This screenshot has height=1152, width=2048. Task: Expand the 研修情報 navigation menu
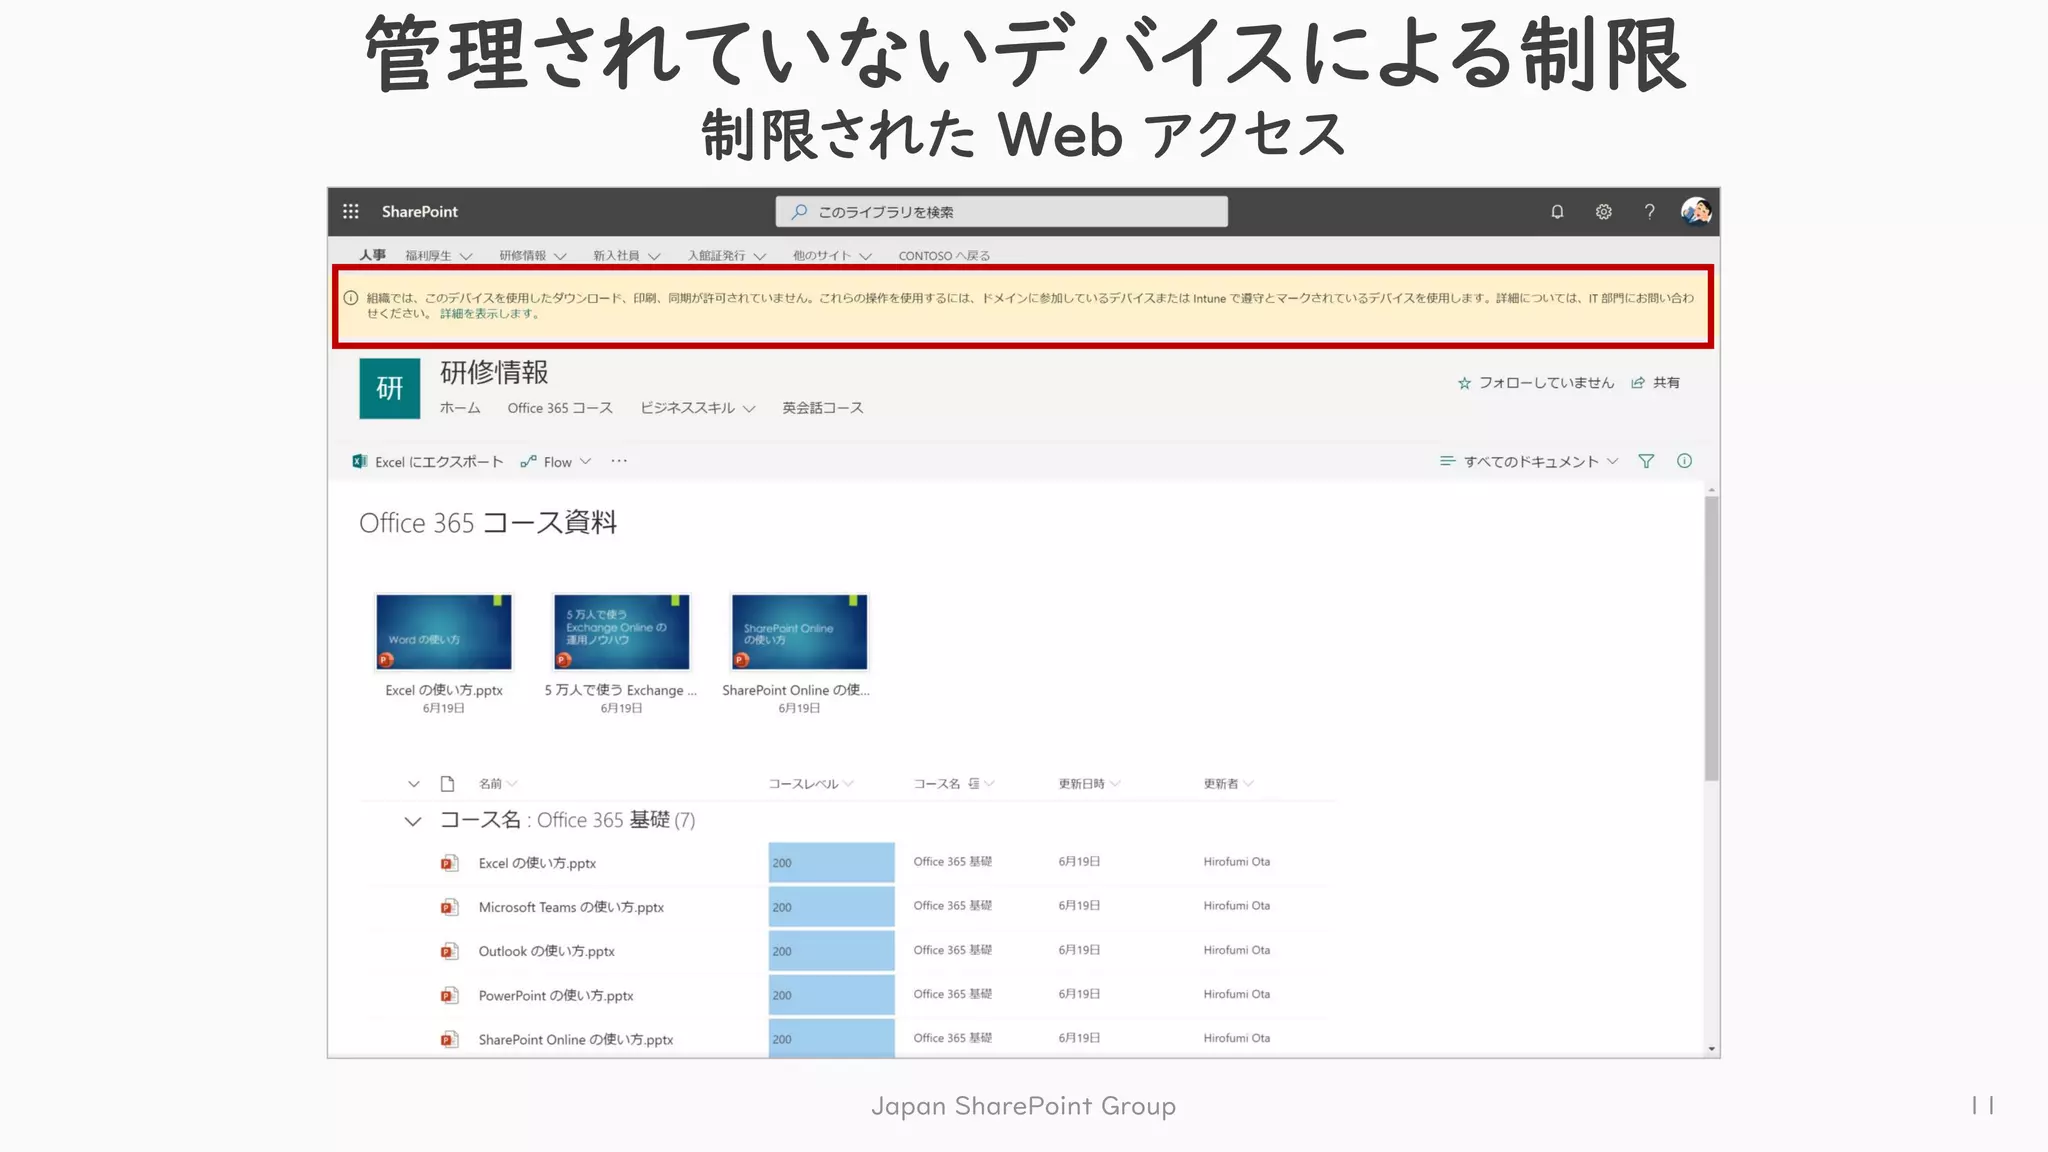[560, 256]
